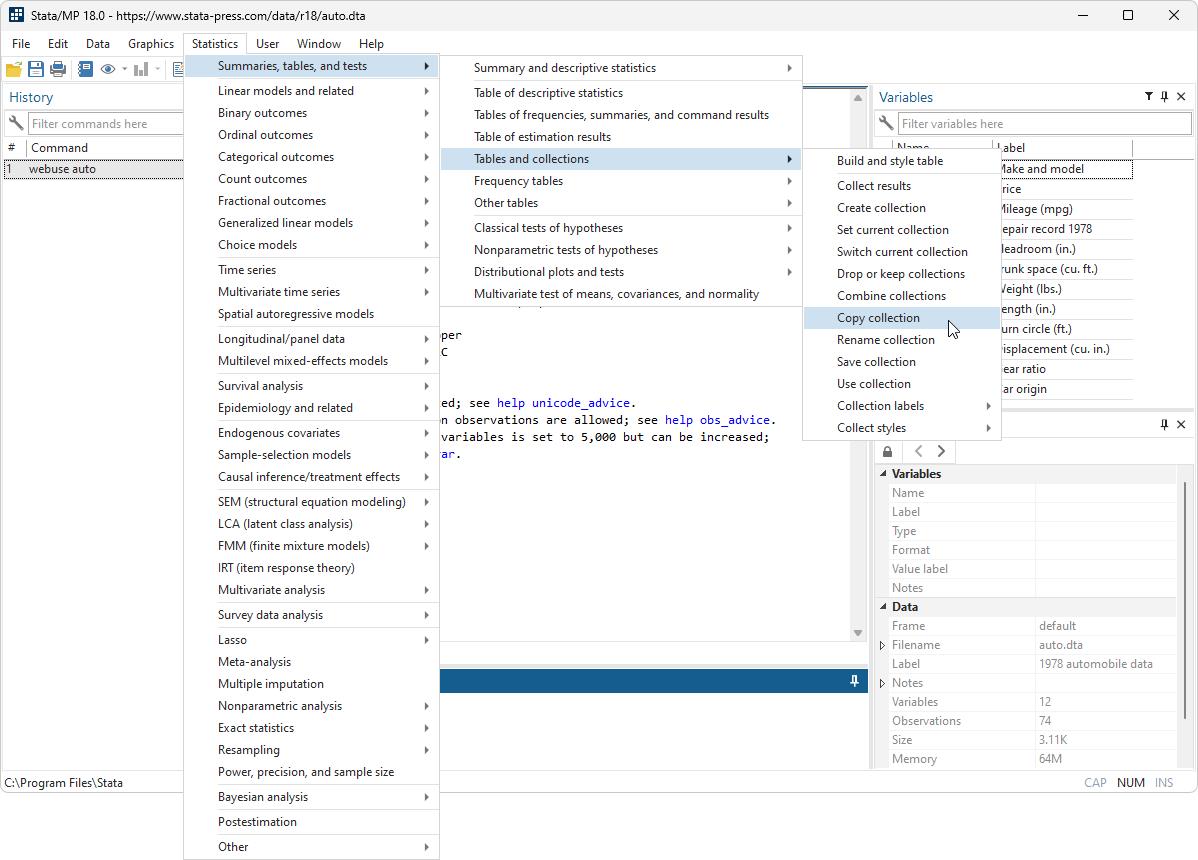Expand the Notes row under Data
Image resolution: width=1198 pixels, height=860 pixels.
(882, 684)
